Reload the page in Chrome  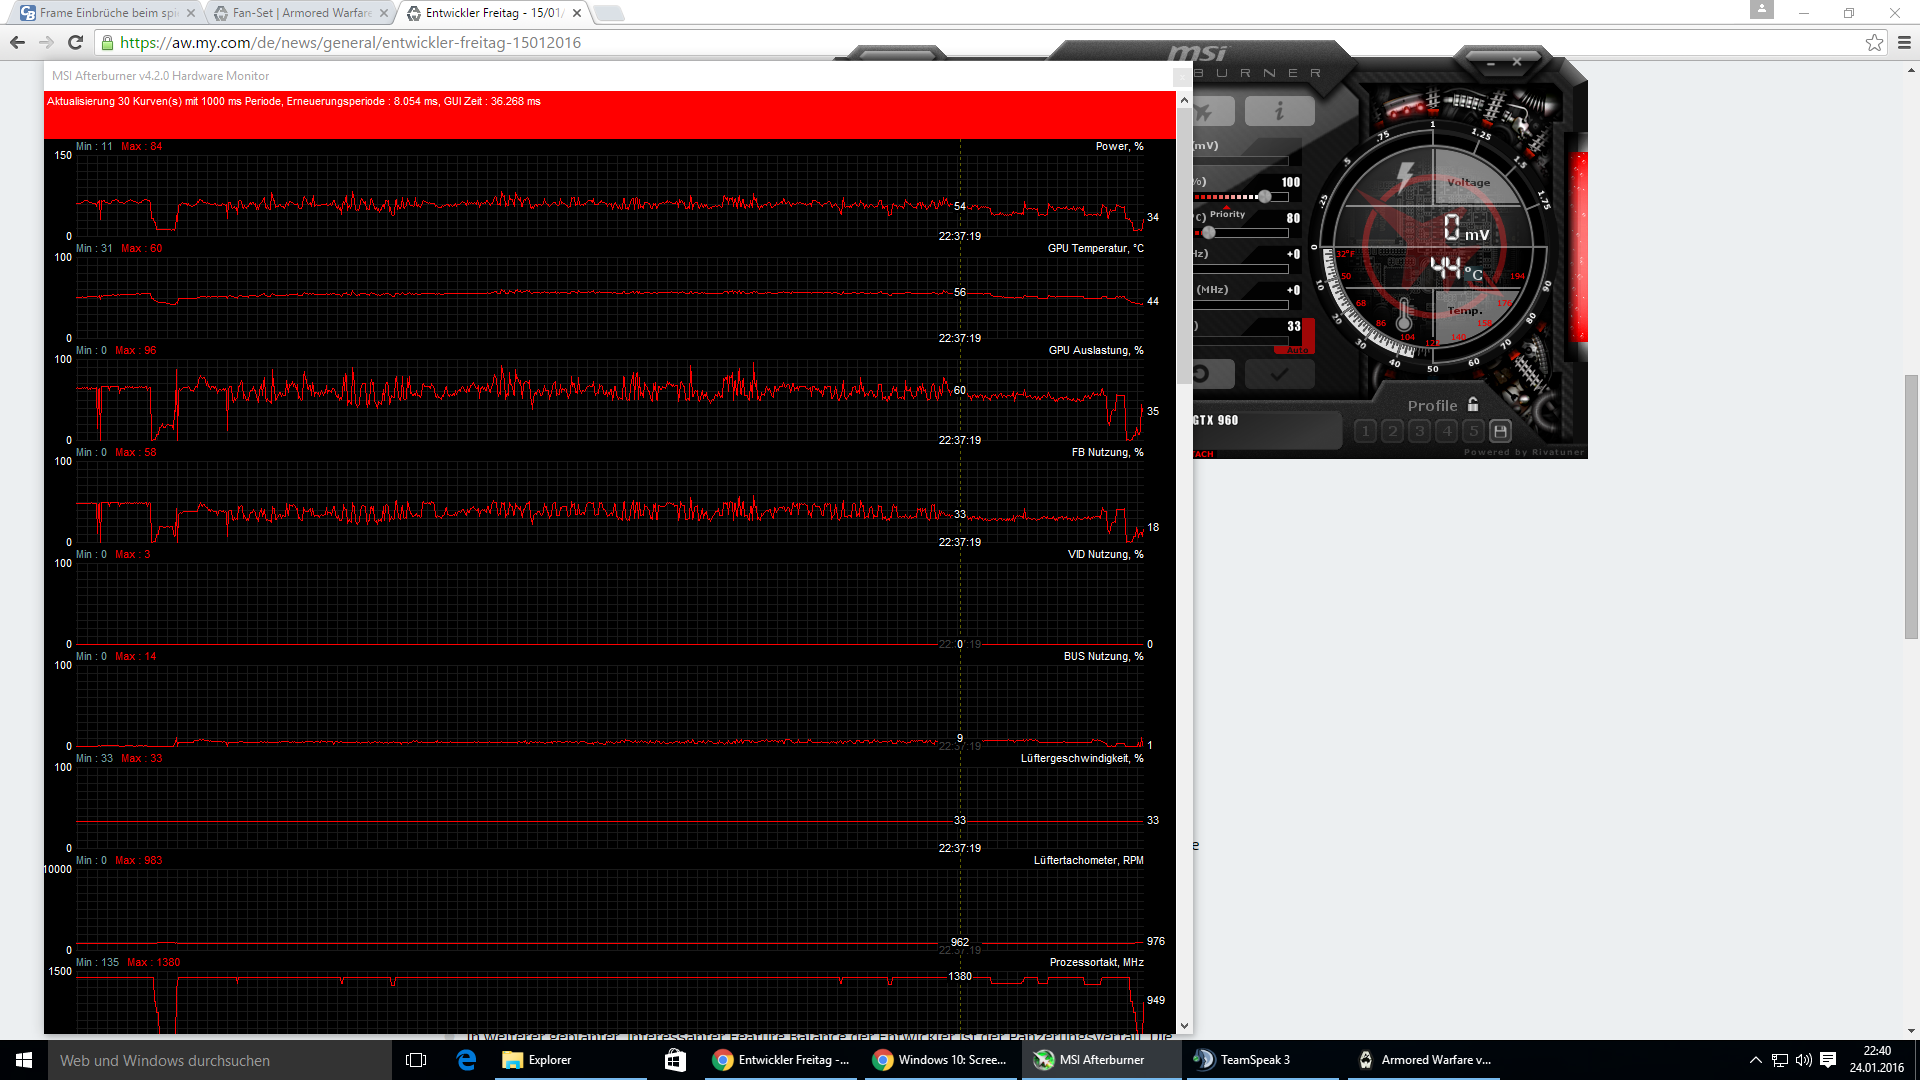point(75,42)
